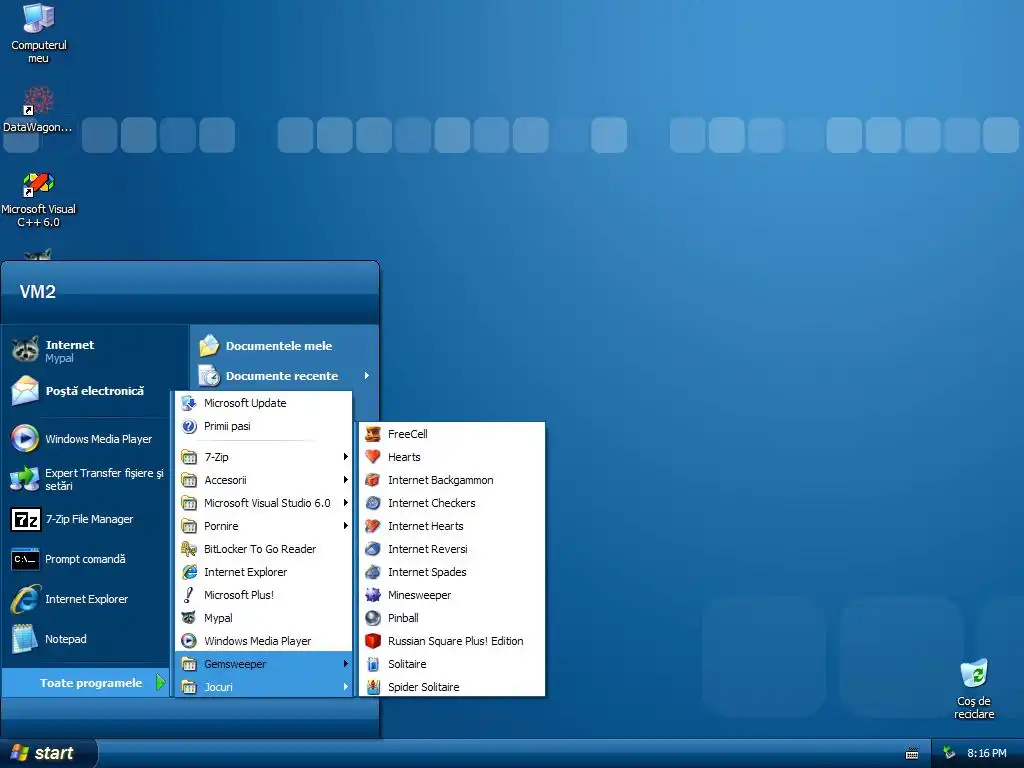Click Internet Hearts icon
This screenshot has width=1024, height=768.
373,526
